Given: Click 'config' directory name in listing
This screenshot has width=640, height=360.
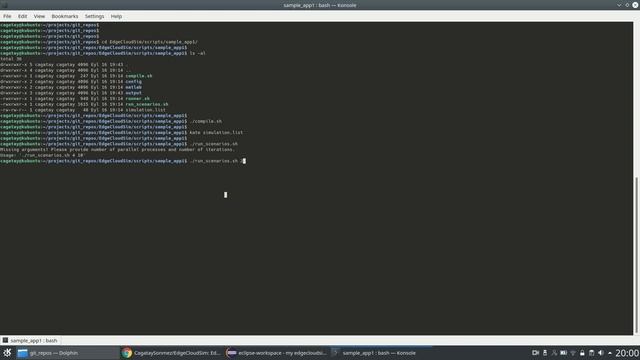Looking at the screenshot, I should (x=133, y=82).
